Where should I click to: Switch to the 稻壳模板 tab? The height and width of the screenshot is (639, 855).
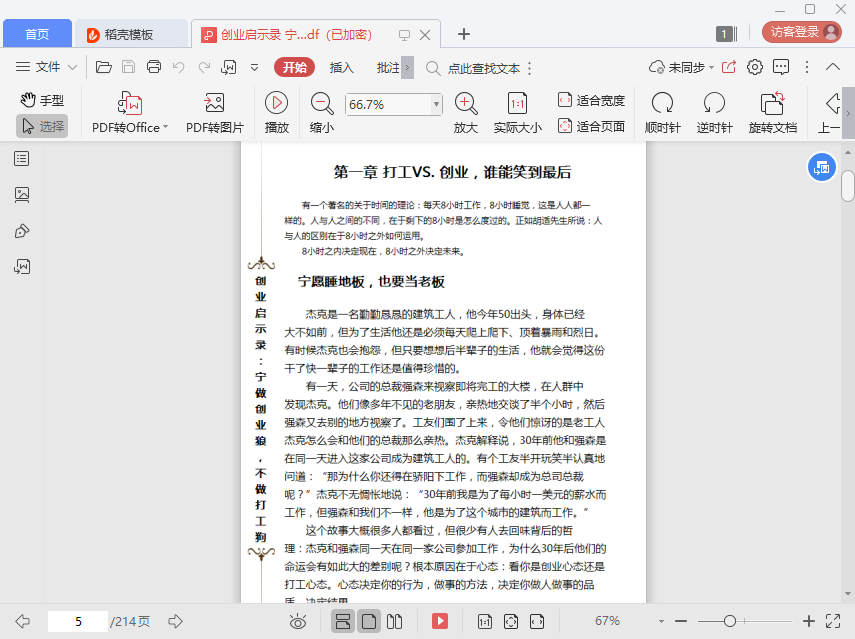pyautogui.click(x=131, y=34)
